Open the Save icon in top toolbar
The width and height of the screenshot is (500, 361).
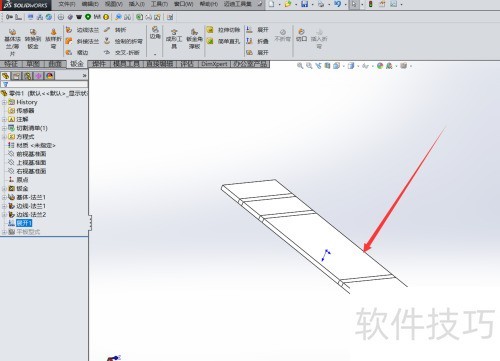[x=304, y=4]
